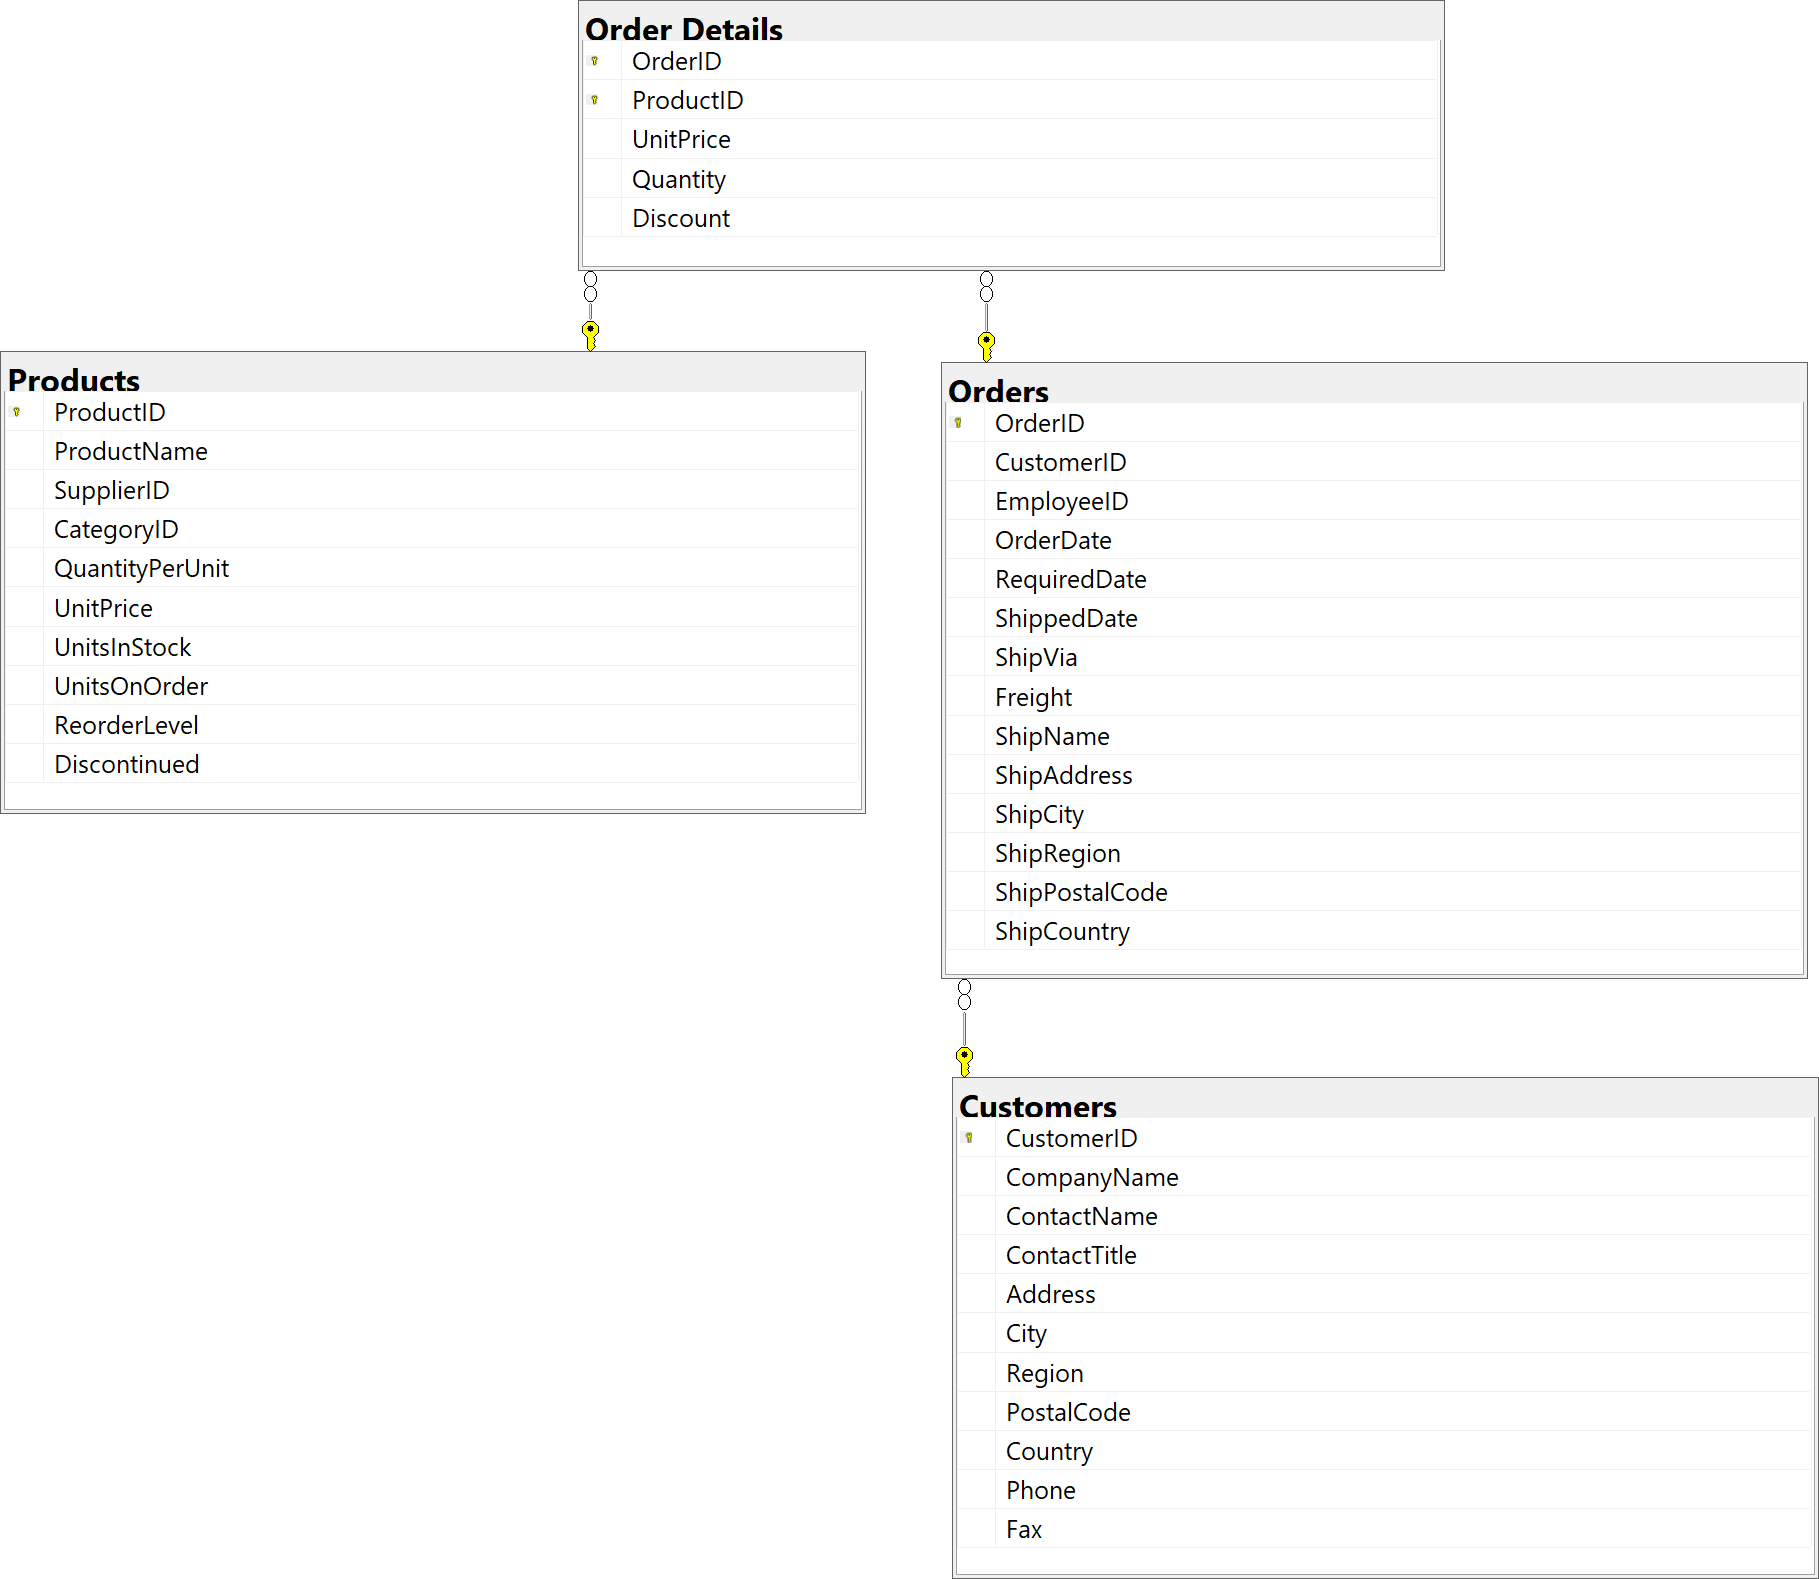1819x1579 pixels.
Task: Select the Order Details table title
Action: coord(684,29)
